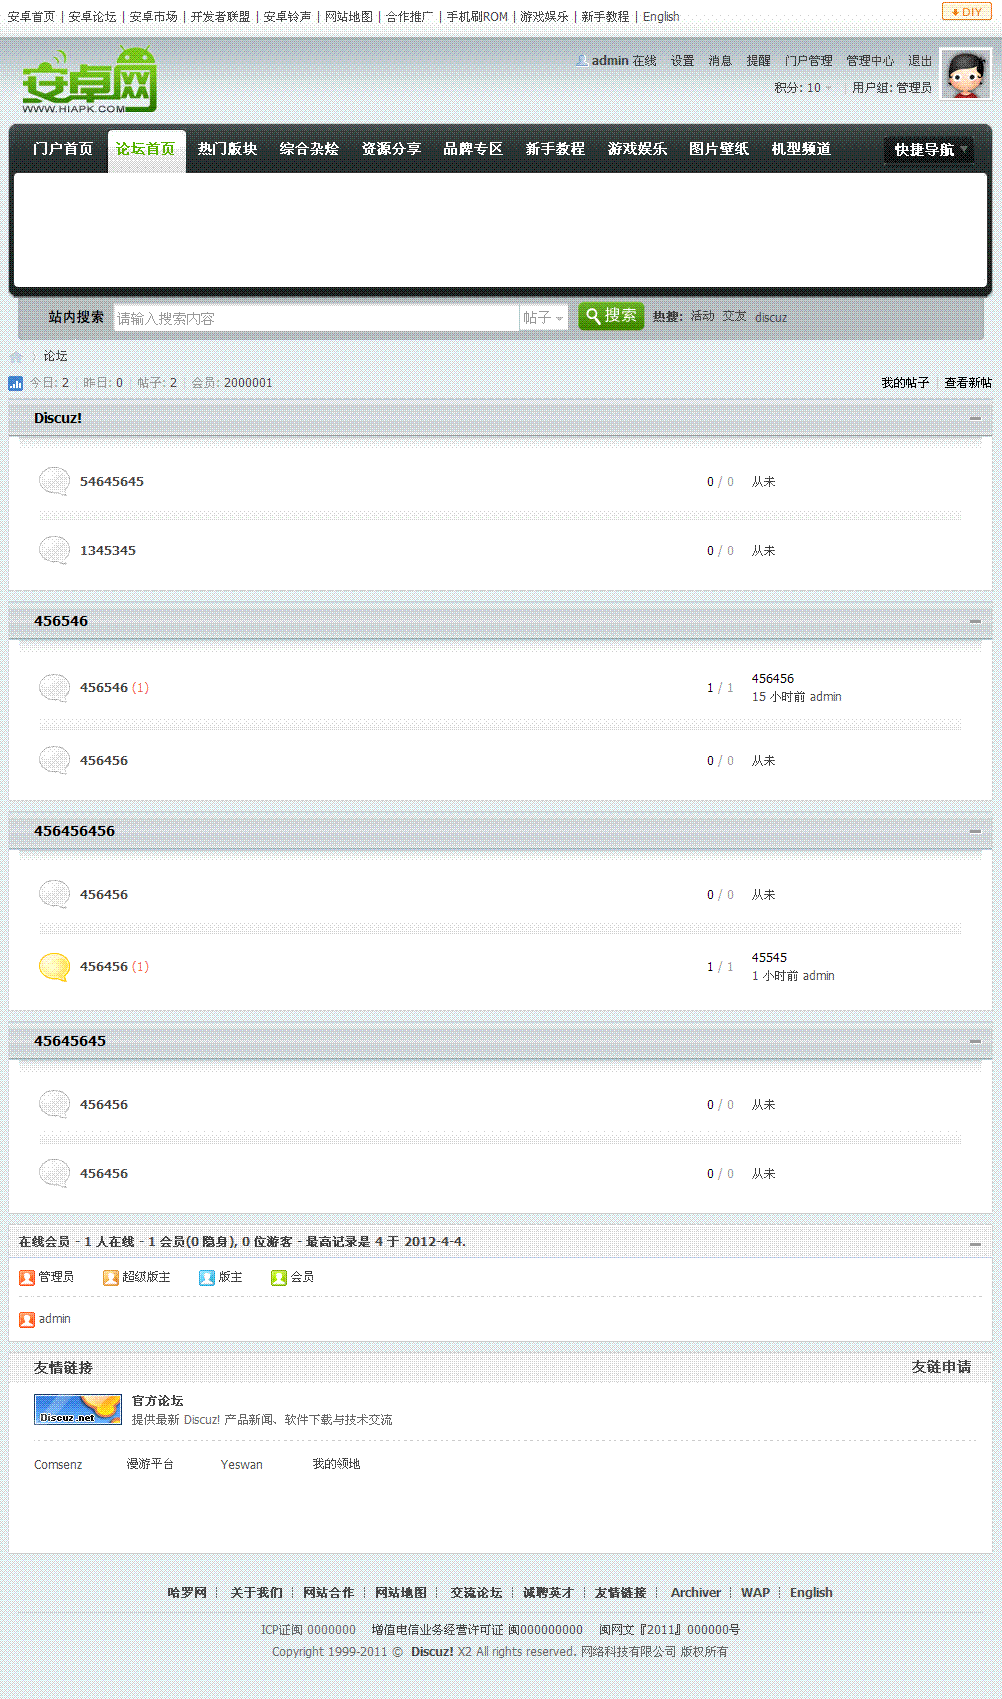Open the 品牌专区 navigation tab
Viewport: 1002px width, 1699px height.
point(473,149)
